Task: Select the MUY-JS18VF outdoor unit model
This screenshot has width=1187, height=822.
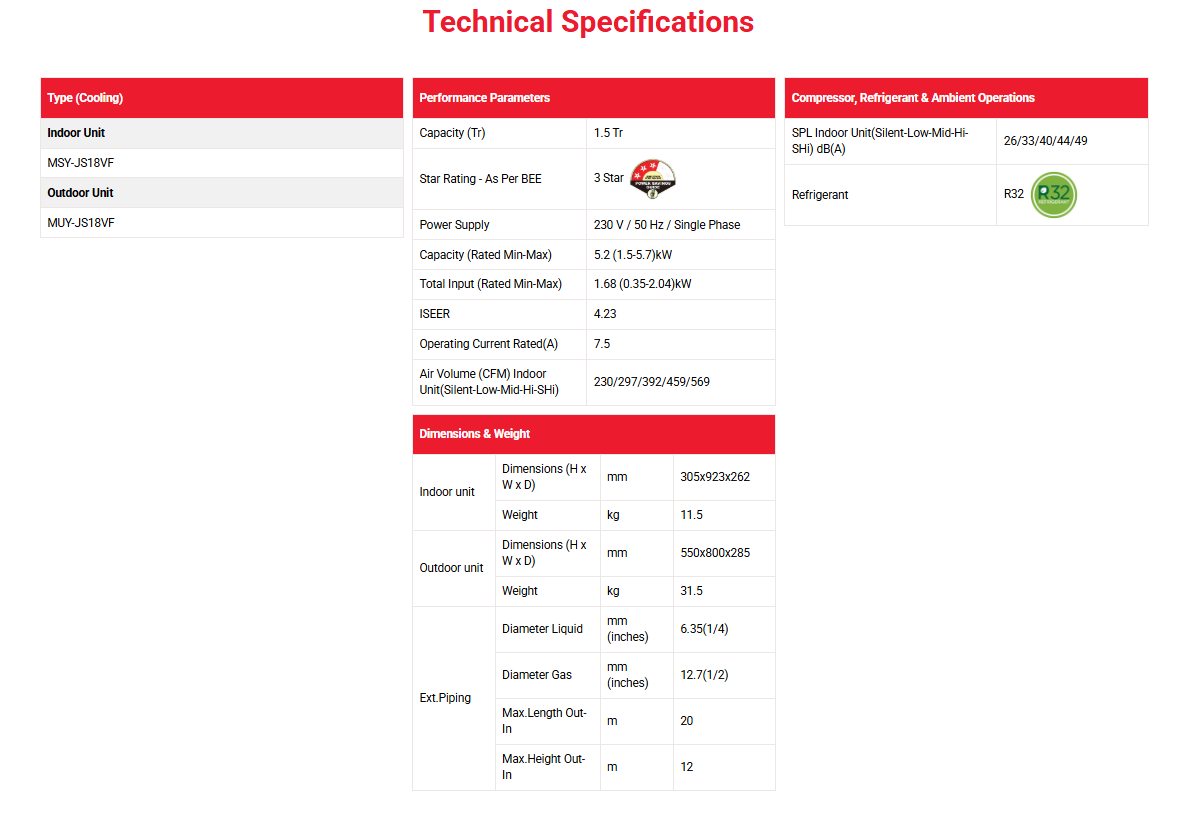Action: point(81,223)
